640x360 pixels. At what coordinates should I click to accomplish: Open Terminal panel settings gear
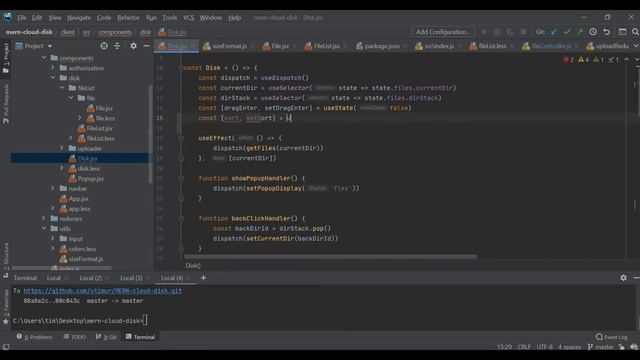pos(623,278)
